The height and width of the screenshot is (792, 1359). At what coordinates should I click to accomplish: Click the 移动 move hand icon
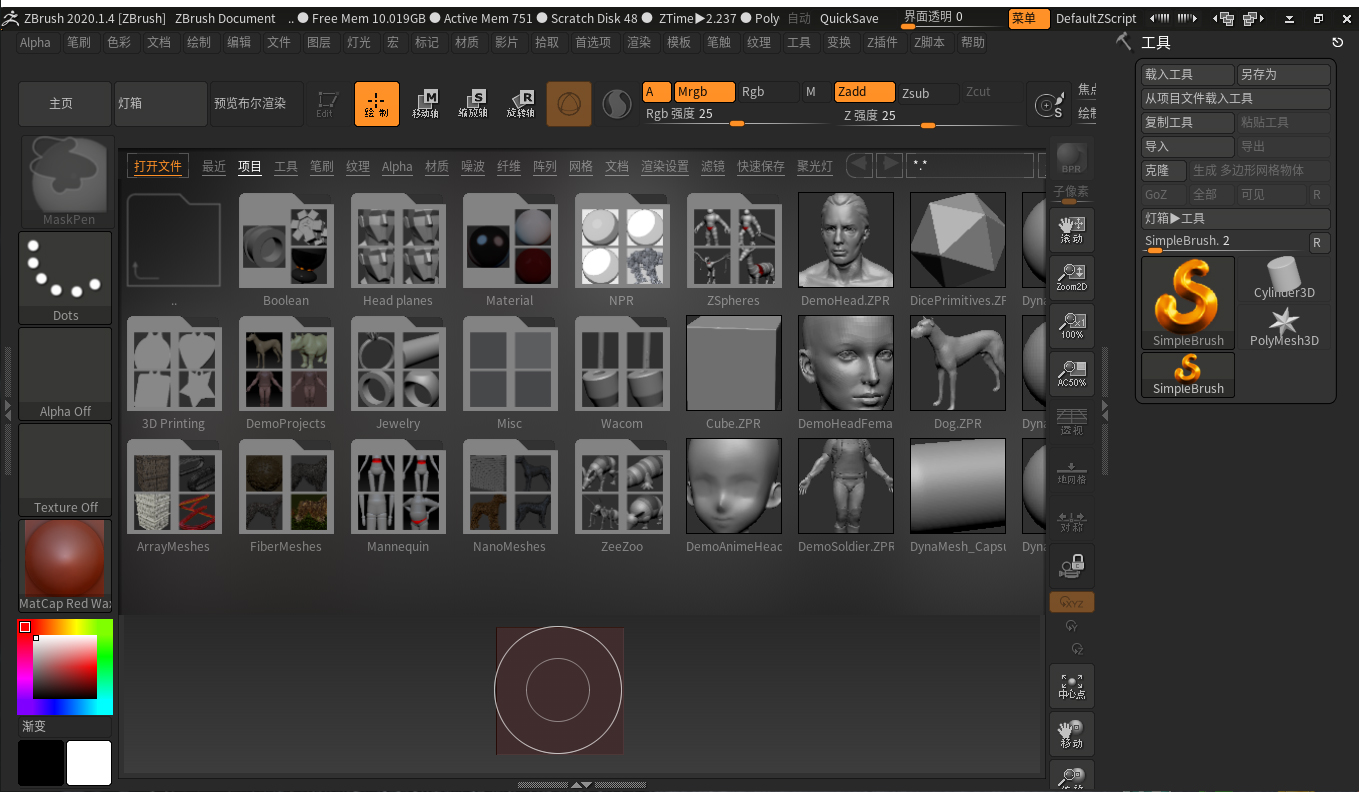(1071, 734)
